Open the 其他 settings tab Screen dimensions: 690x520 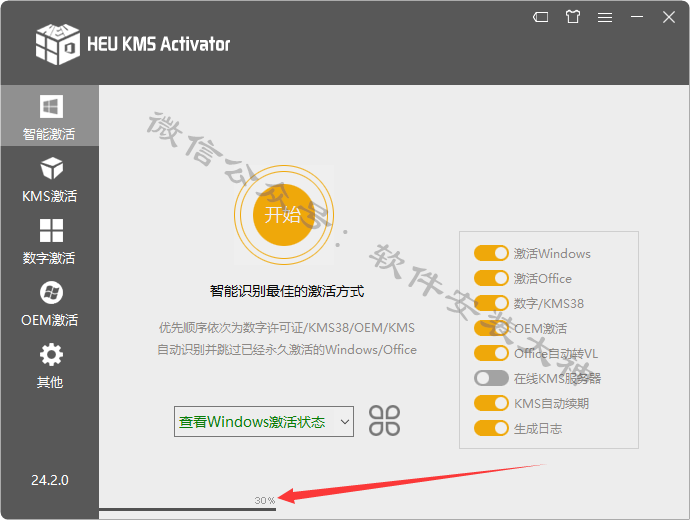[x=50, y=365]
